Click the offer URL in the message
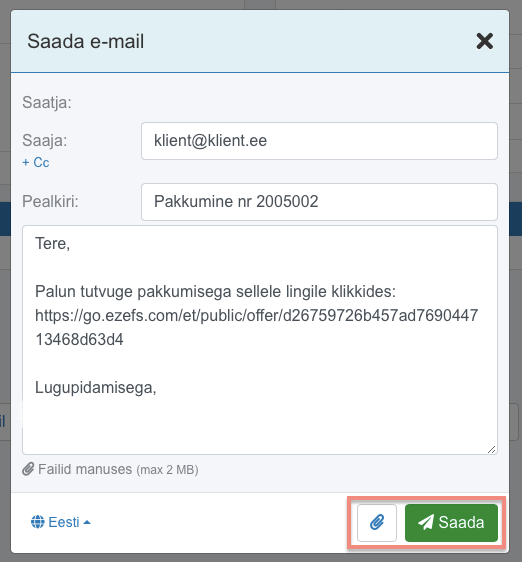This screenshot has height=562, width=522. click(x=256, y=327)
